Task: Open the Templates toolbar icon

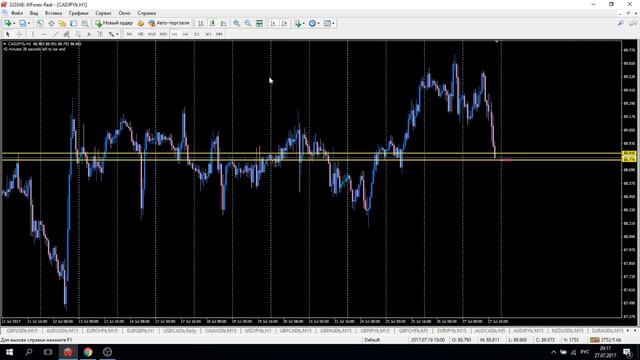Action: (x=327, y=23)
